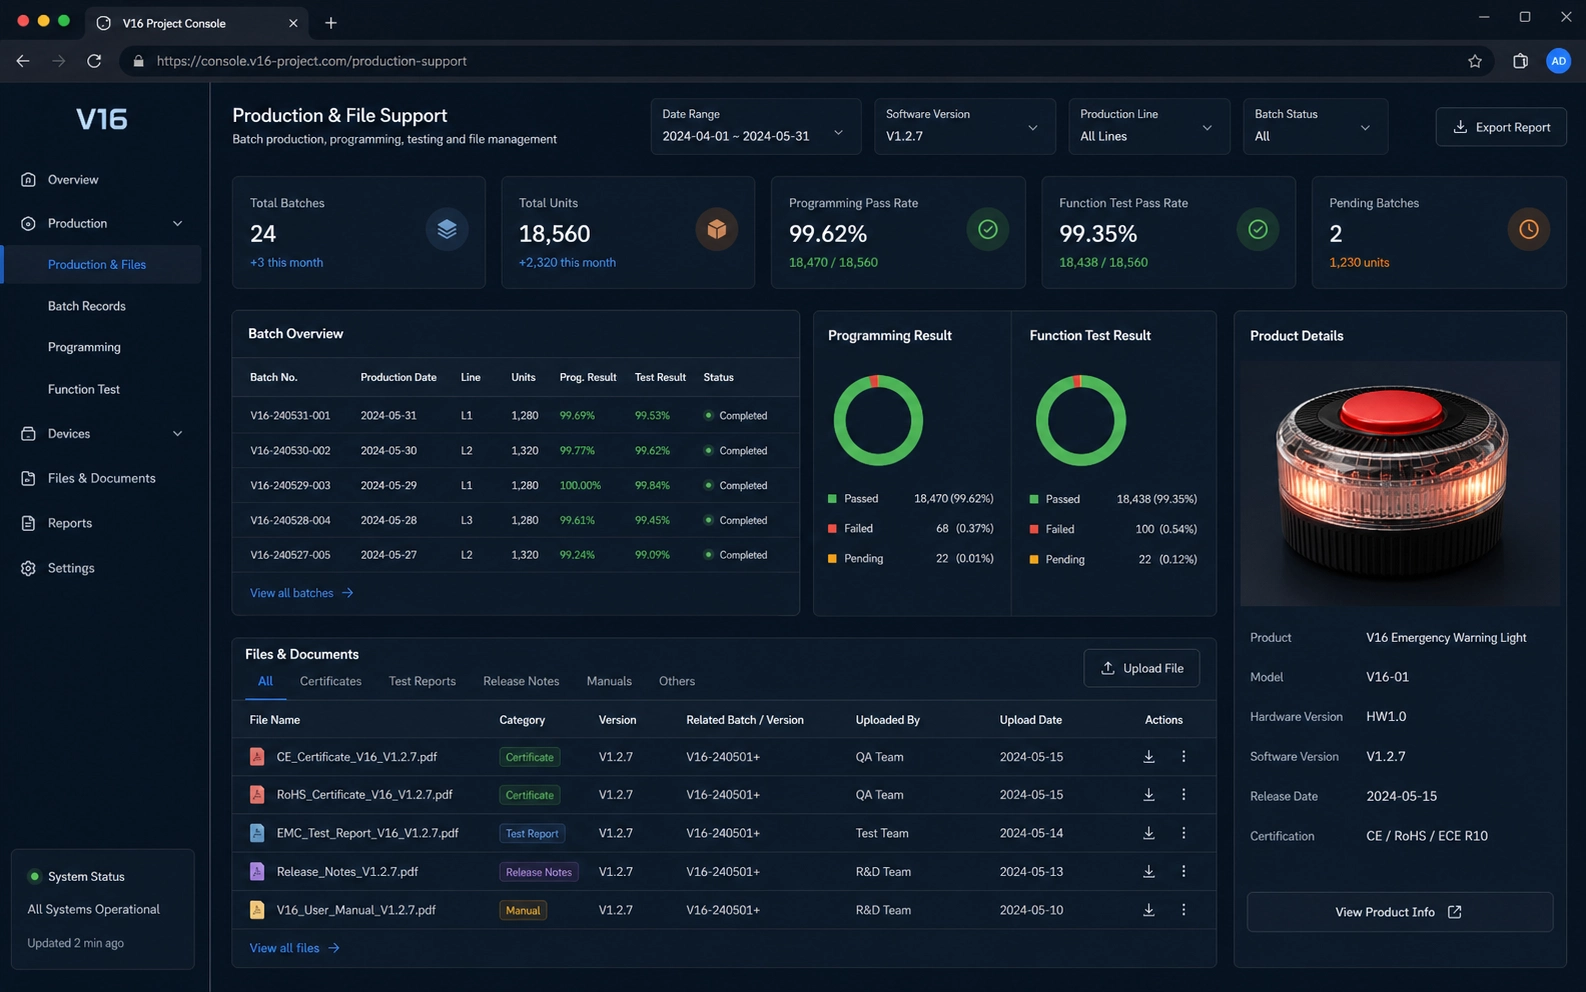1586x992 pixels.
Task: Open the browser extensions icon
Action: (x=1520, y=61)
